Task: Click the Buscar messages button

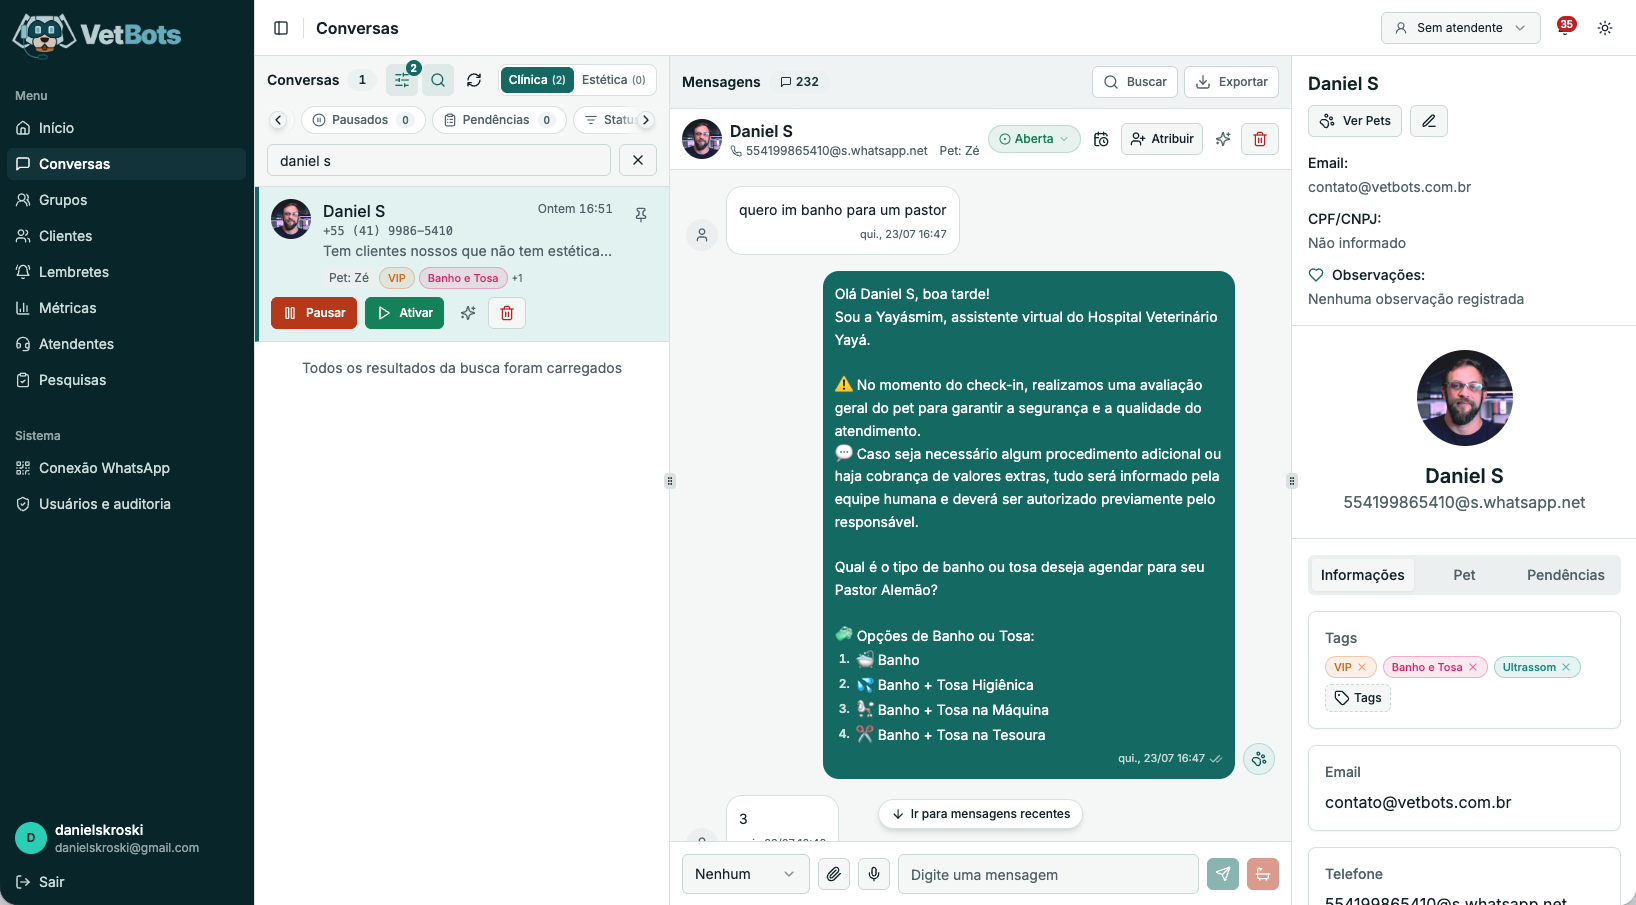Action: 1135,82
